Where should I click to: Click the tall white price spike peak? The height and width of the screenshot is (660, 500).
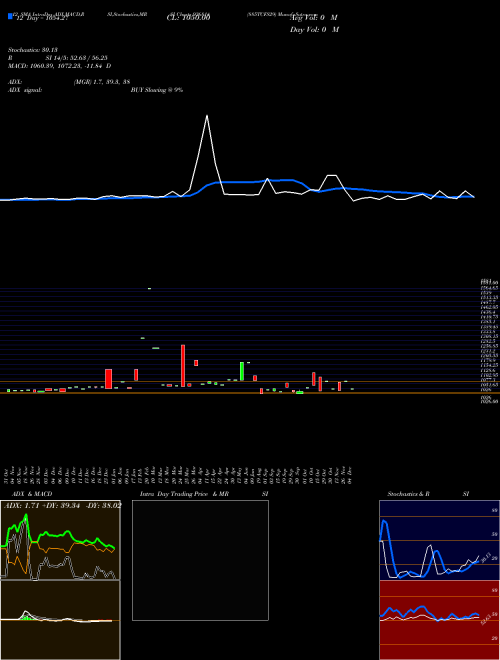point(207,116)
